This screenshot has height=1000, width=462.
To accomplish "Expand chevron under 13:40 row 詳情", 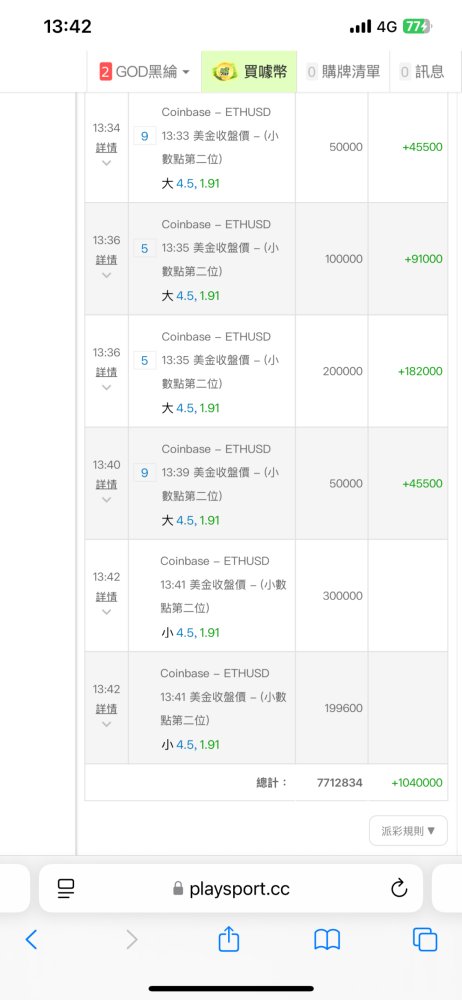I will (x=107, y=499).
